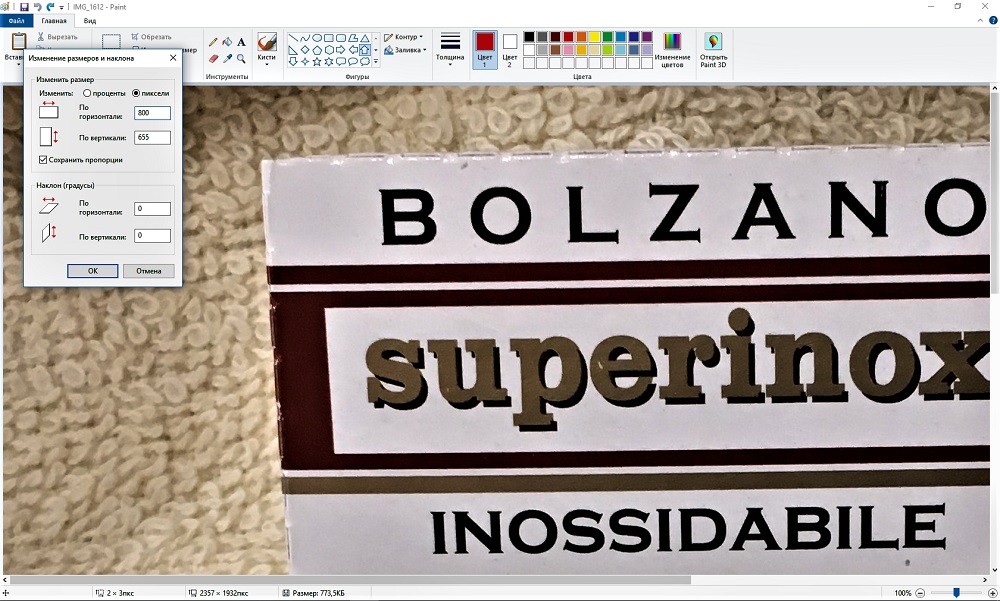Screen dimensions: 1000x601
Task: Choose the six-point star shape
Action: pyautogui.click(x=329, y=61)
